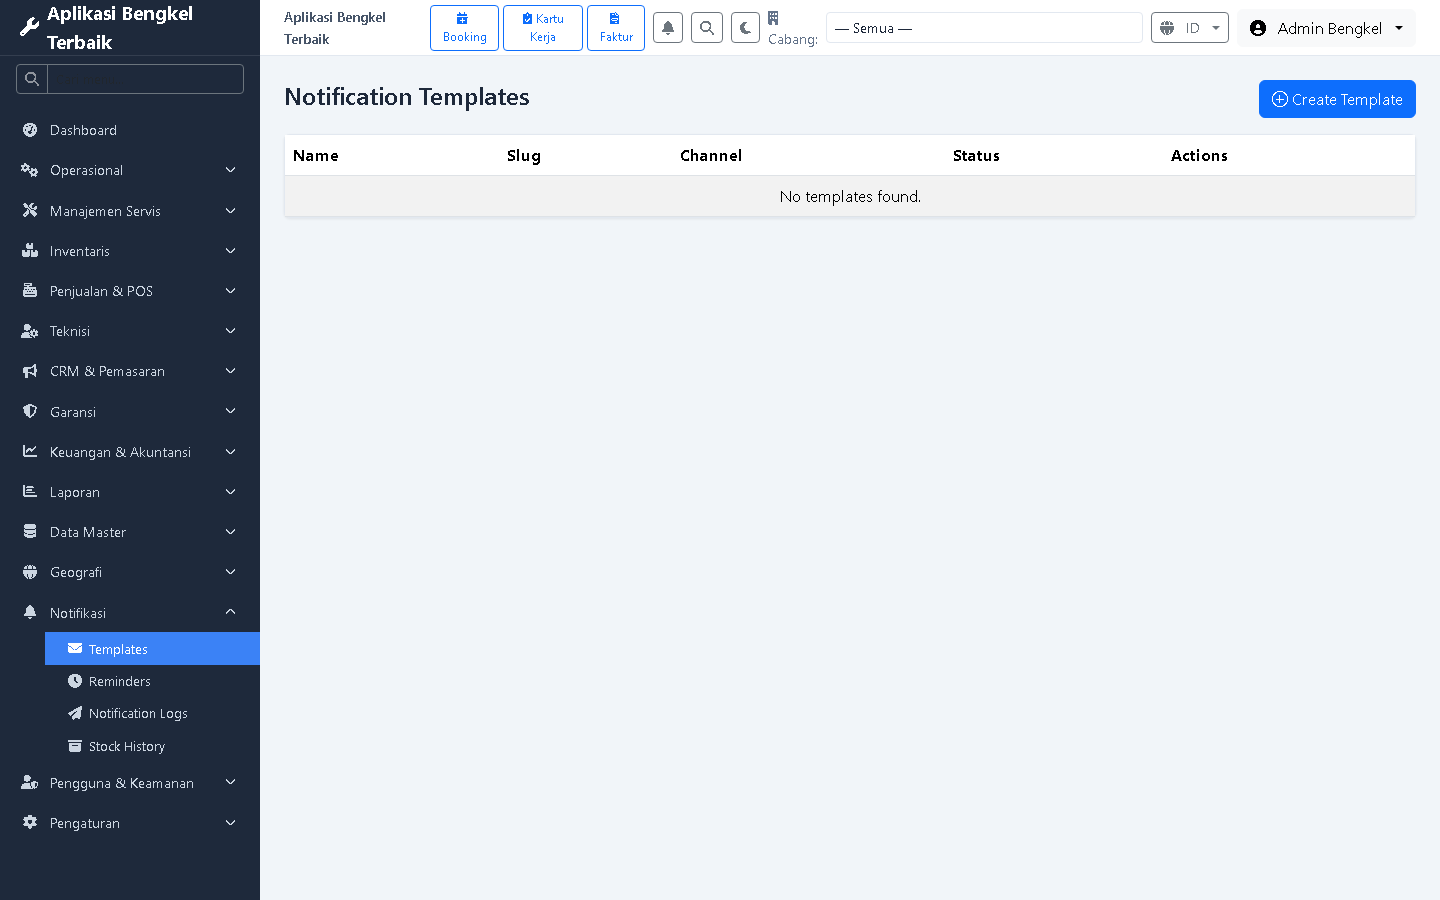Click the Kartu Kerja quick button

point(543,28)
